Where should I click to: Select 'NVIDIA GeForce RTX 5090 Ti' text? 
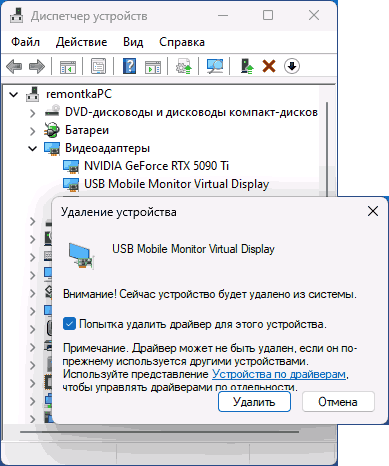tap(156, 166)
